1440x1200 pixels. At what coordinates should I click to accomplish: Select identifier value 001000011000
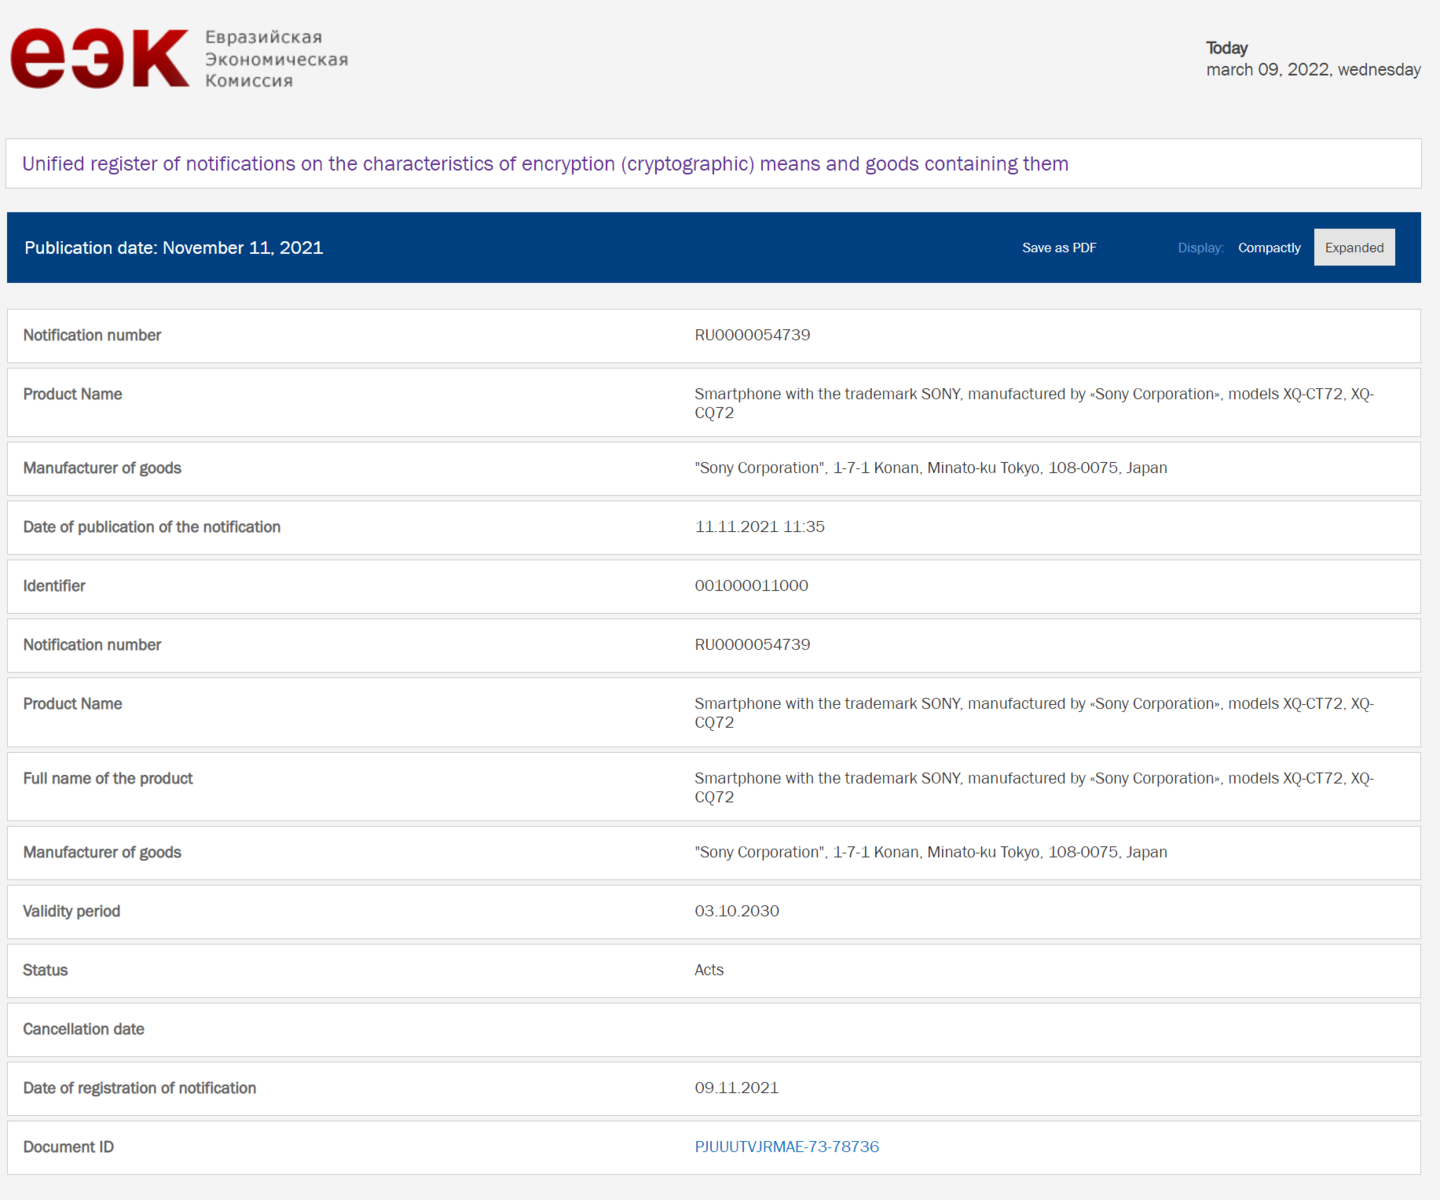[752, 586]
